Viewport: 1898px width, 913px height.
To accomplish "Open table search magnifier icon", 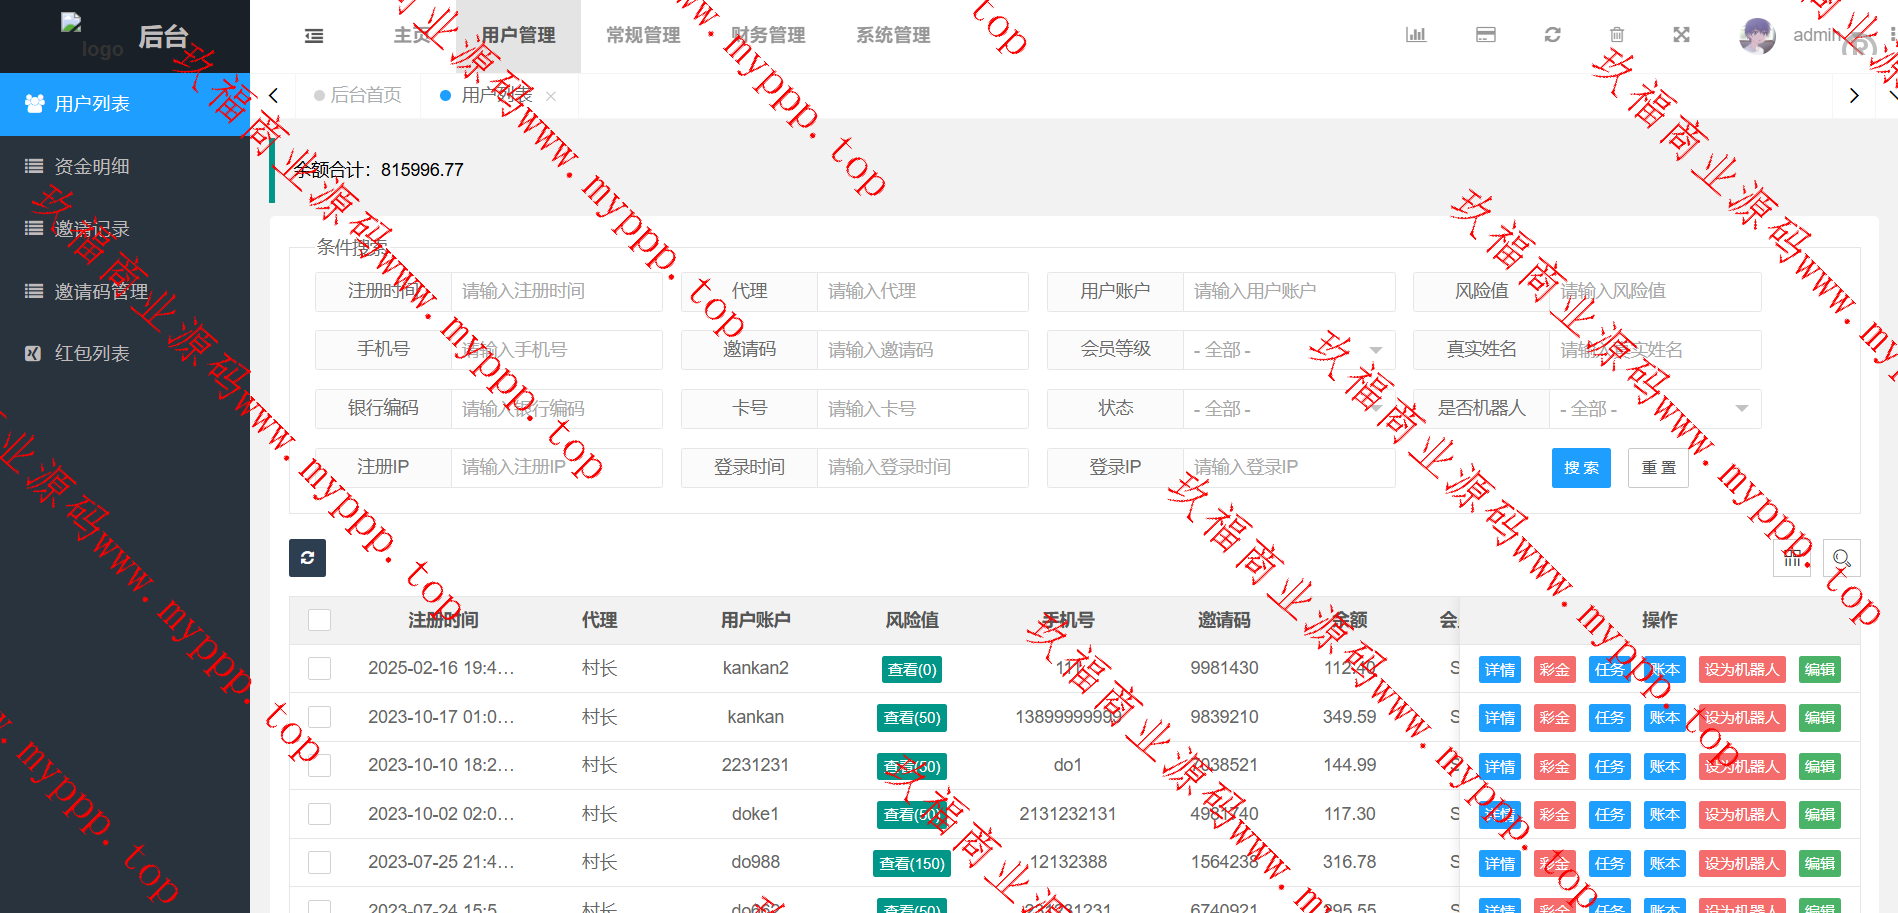I will [x=1841, y=558].
